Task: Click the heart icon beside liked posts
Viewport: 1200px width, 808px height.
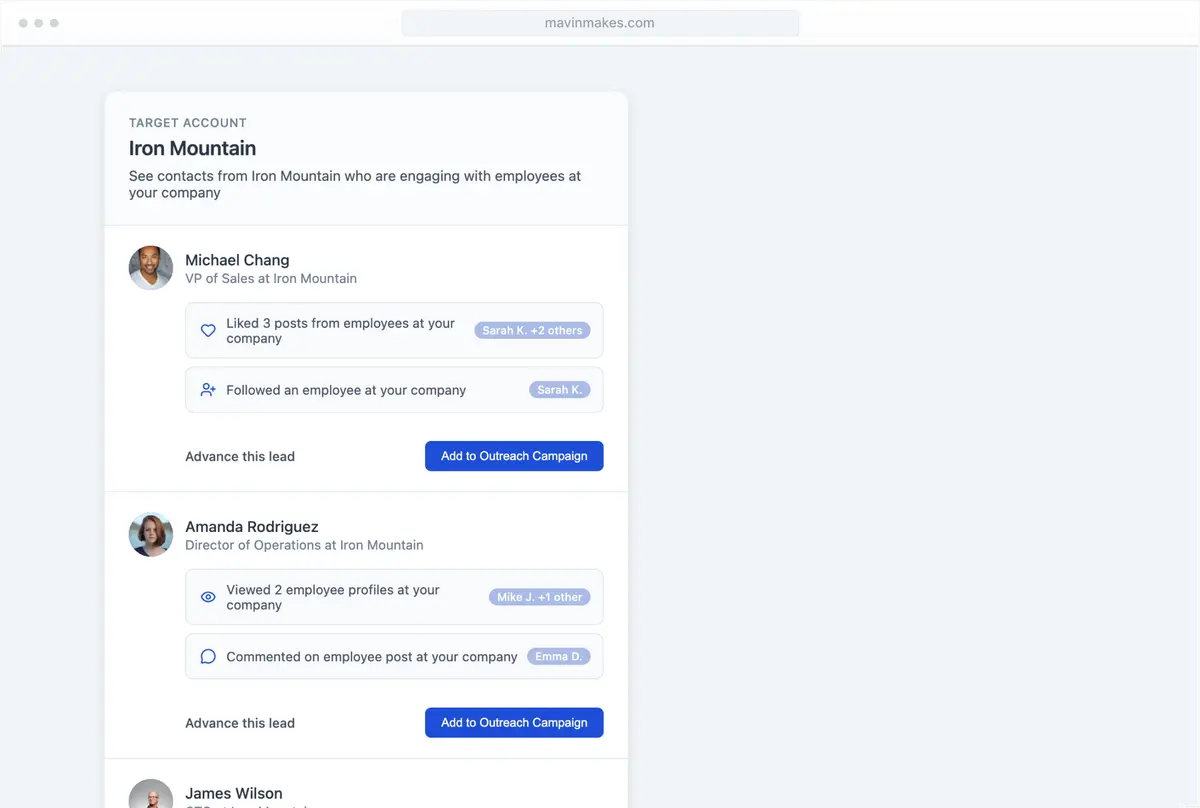Action: coord(208,331)
